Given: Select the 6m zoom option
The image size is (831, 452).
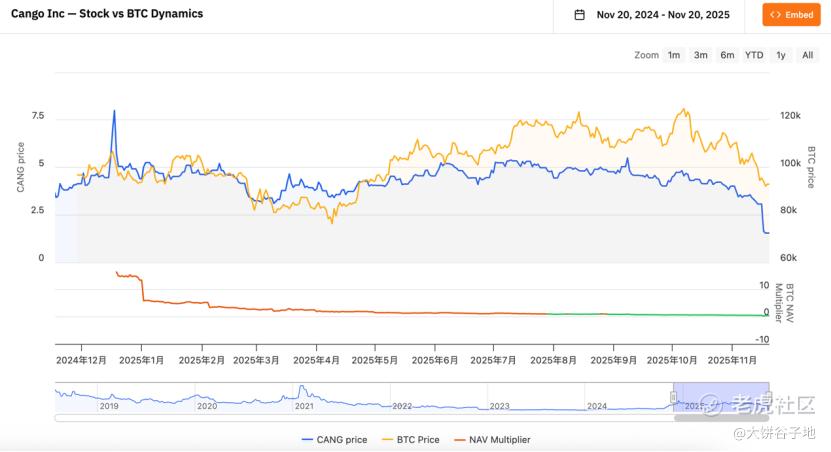Looking at the screenshot, I should point(727,55).
